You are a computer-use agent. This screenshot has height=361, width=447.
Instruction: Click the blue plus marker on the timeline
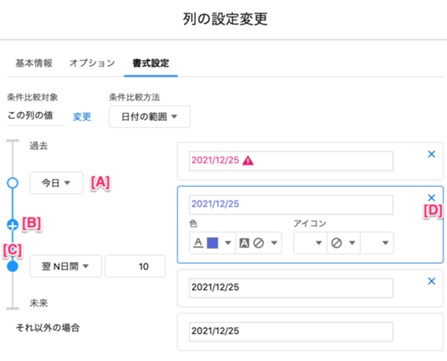[x=12, y=225]
